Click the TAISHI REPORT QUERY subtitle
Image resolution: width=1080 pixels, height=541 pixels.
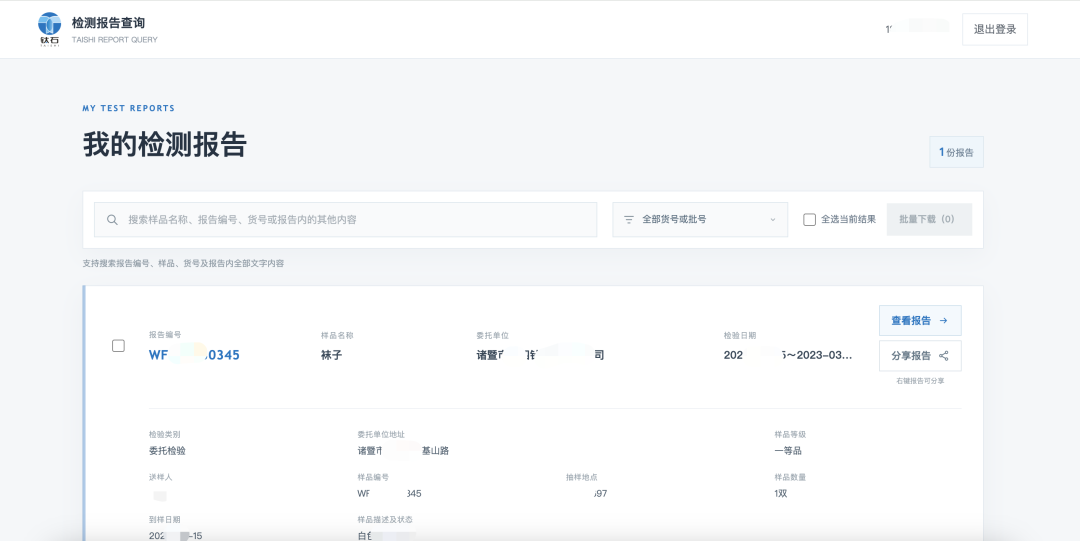coord(114,40)
